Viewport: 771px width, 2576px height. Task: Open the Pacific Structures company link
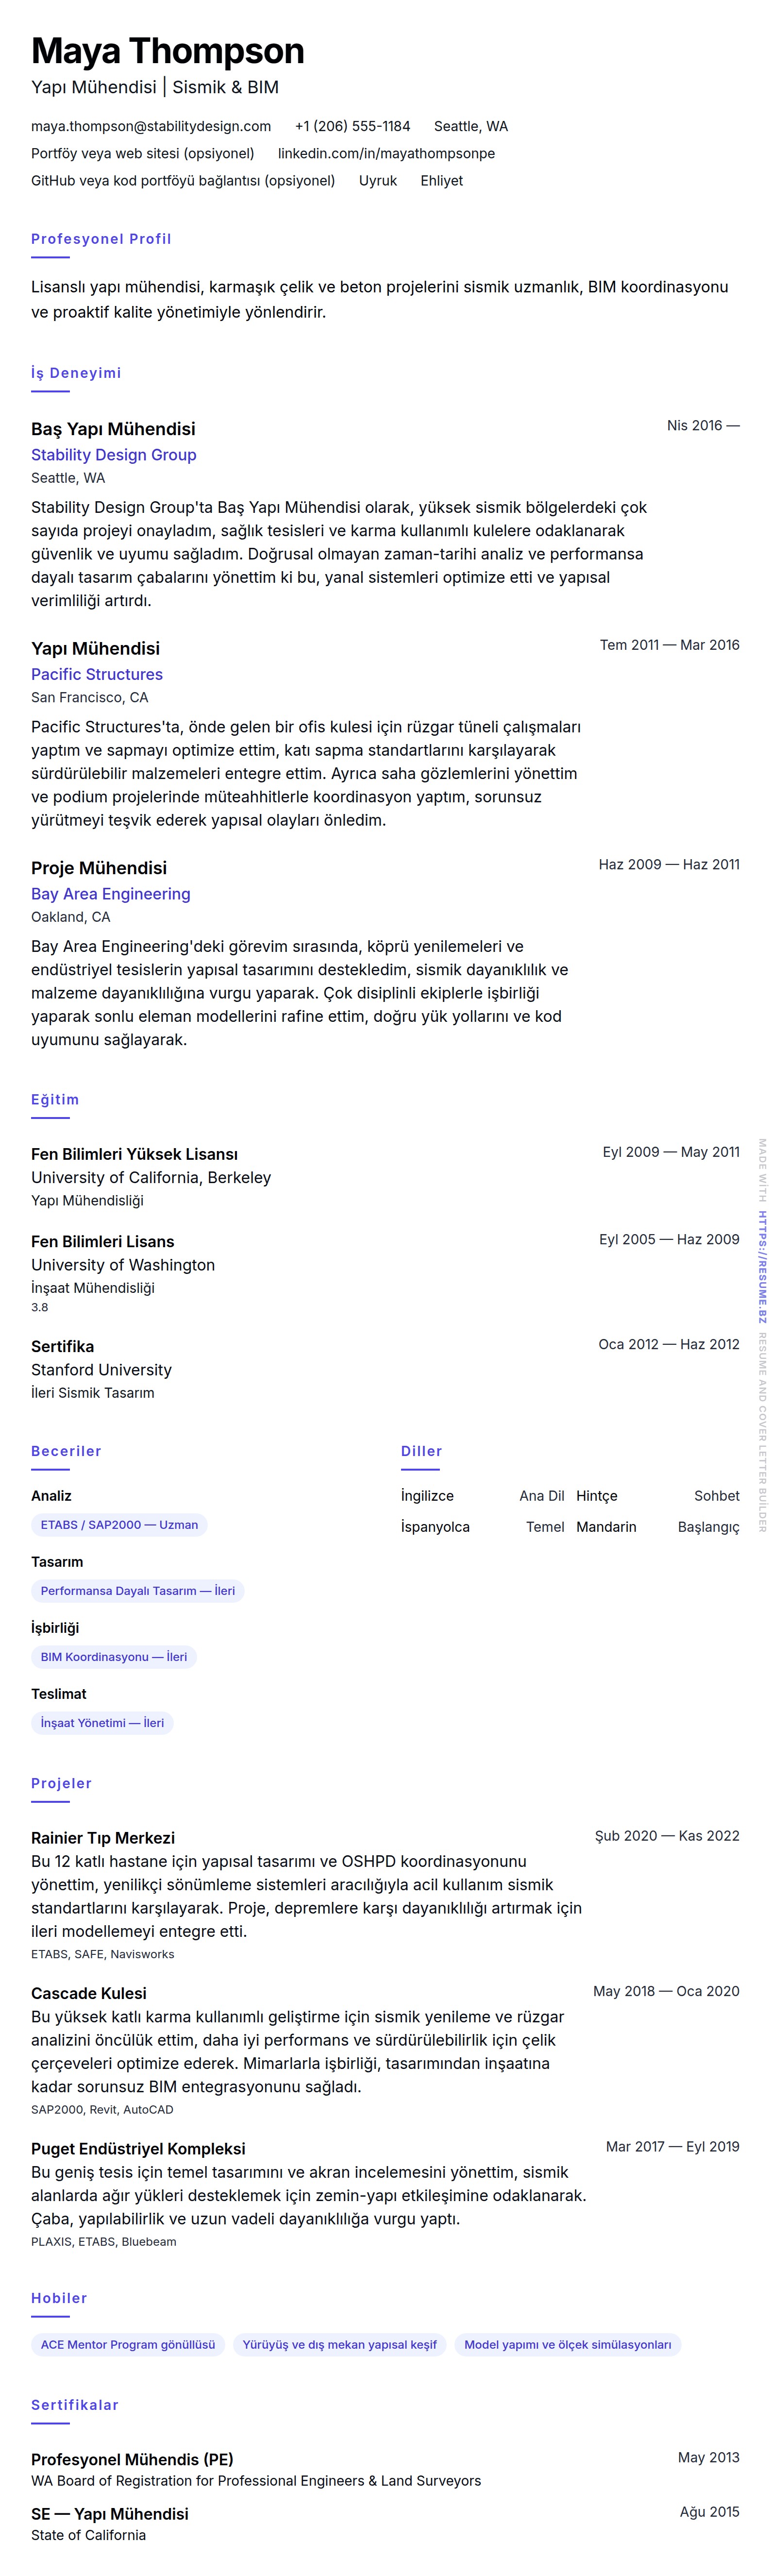[x=96, y=674]
